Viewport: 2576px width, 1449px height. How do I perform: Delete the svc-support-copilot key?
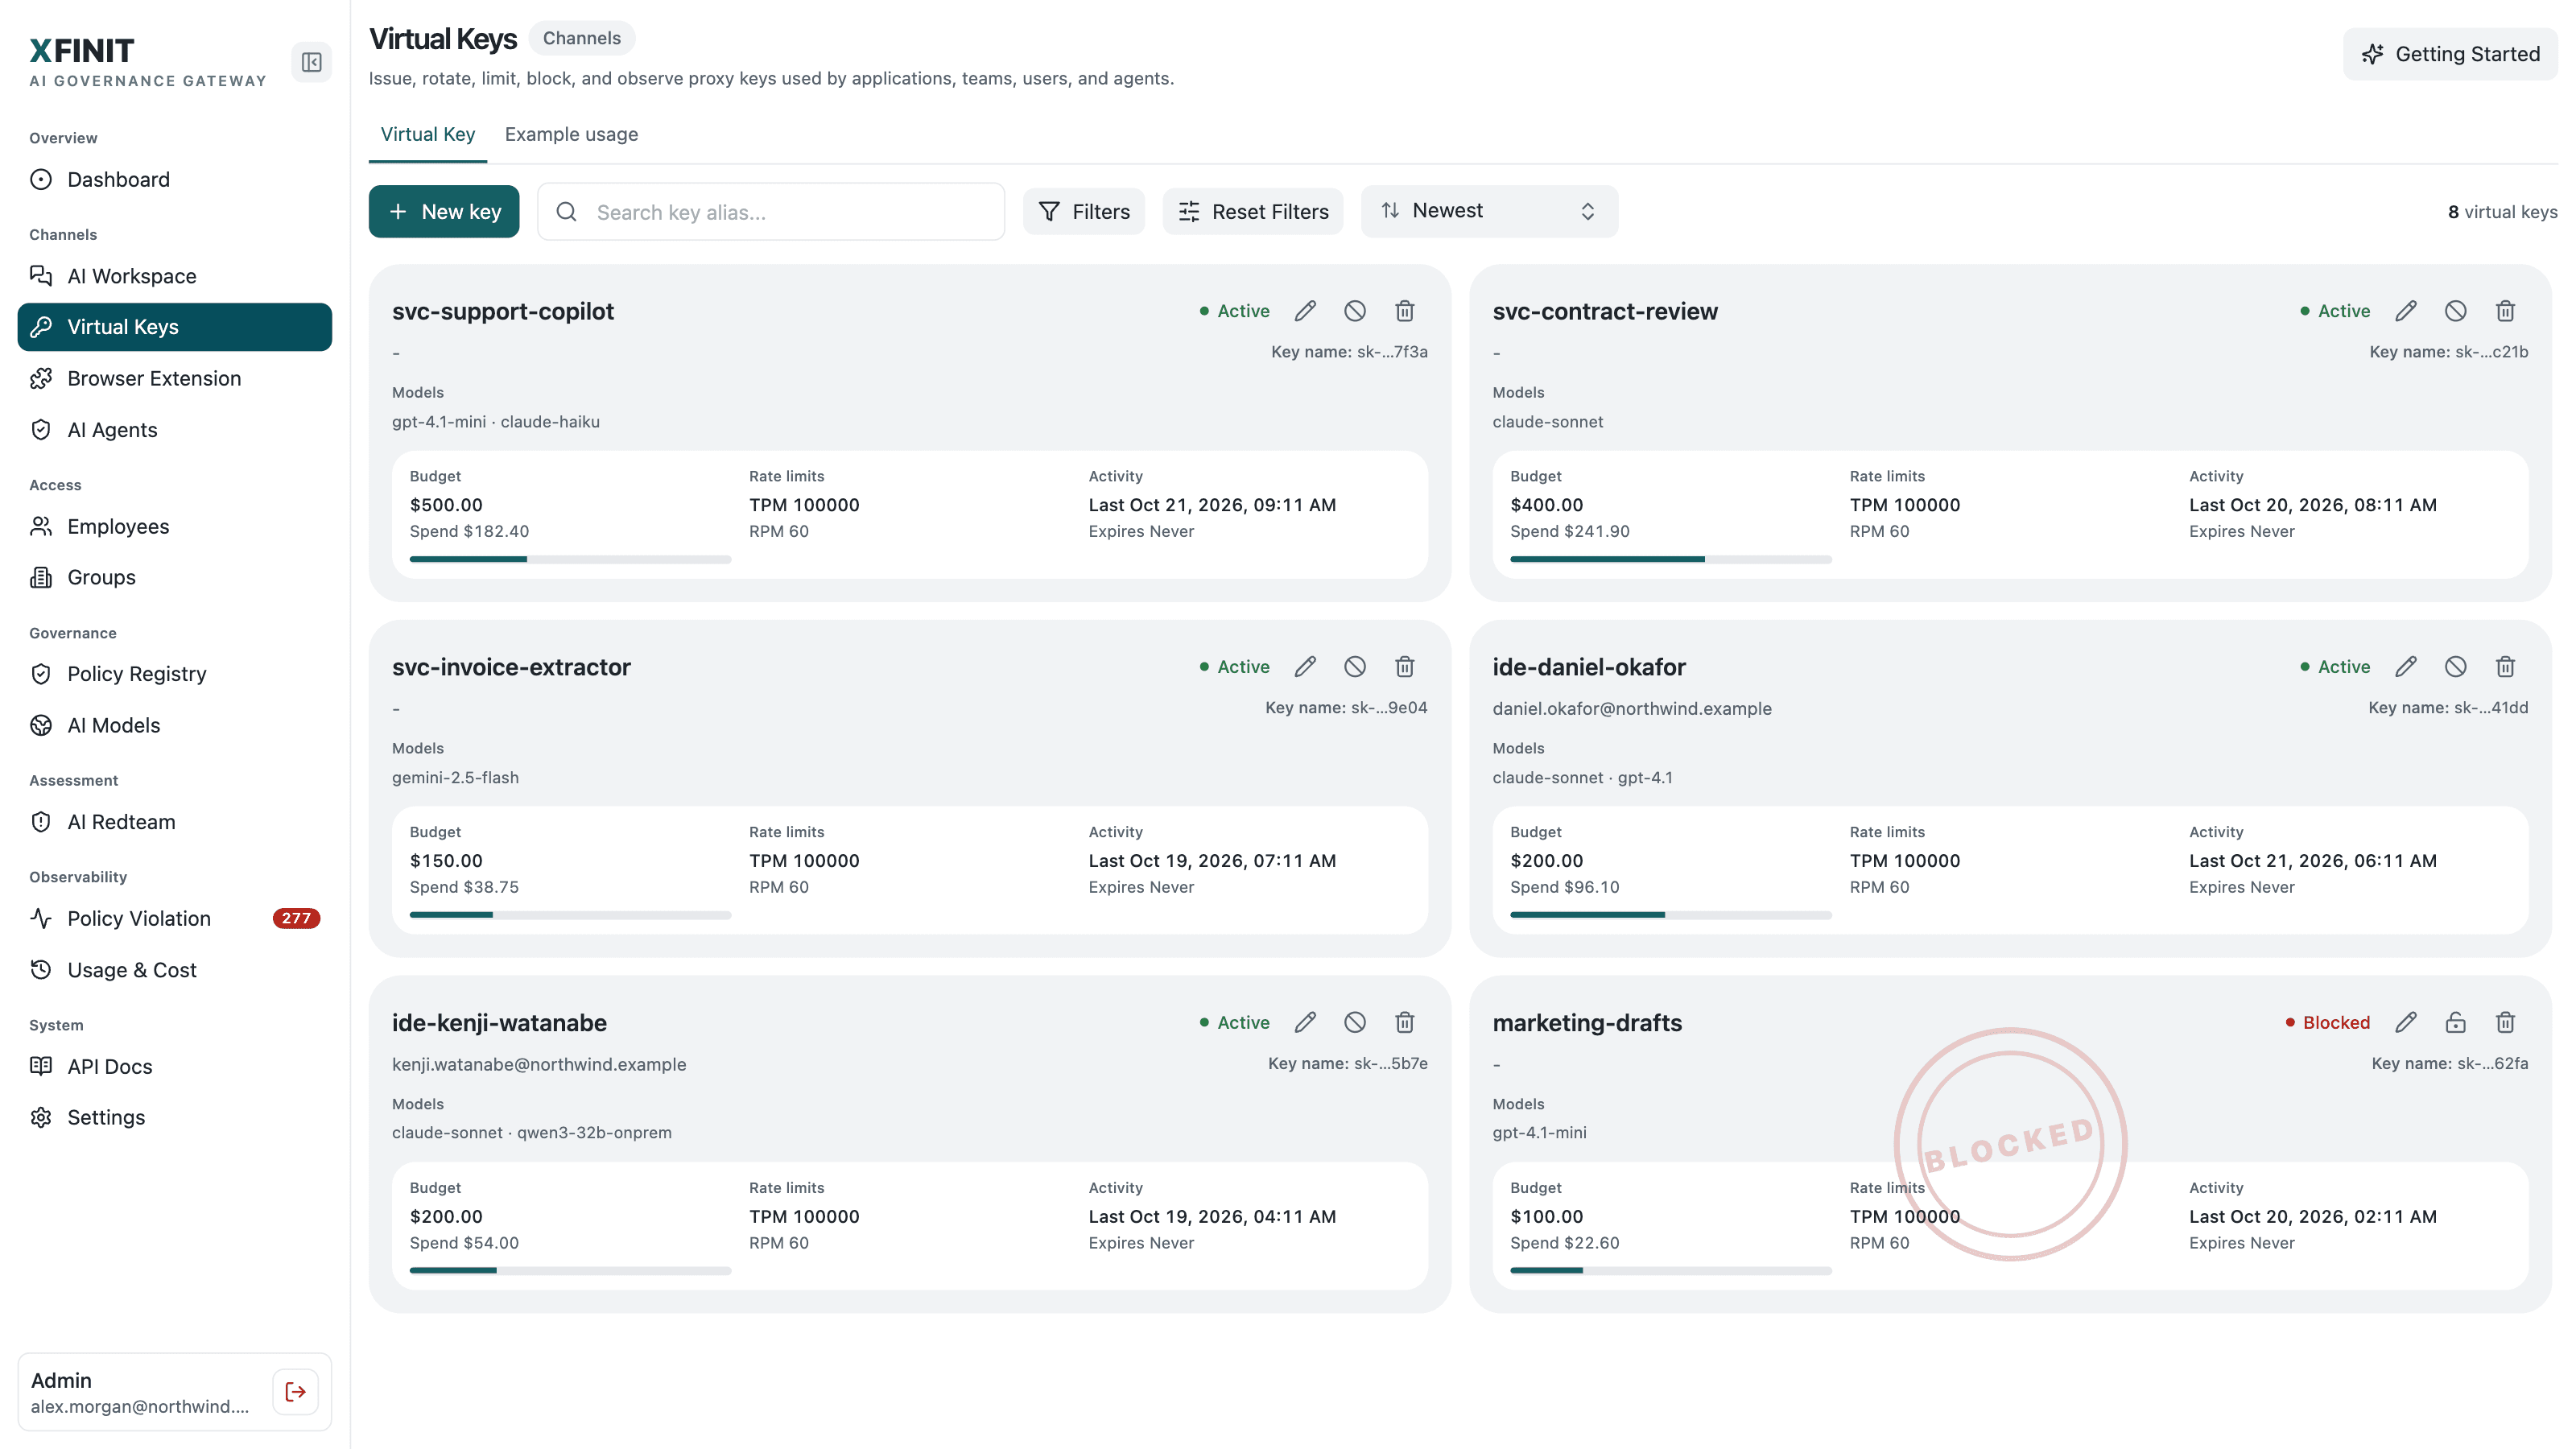1405,311
